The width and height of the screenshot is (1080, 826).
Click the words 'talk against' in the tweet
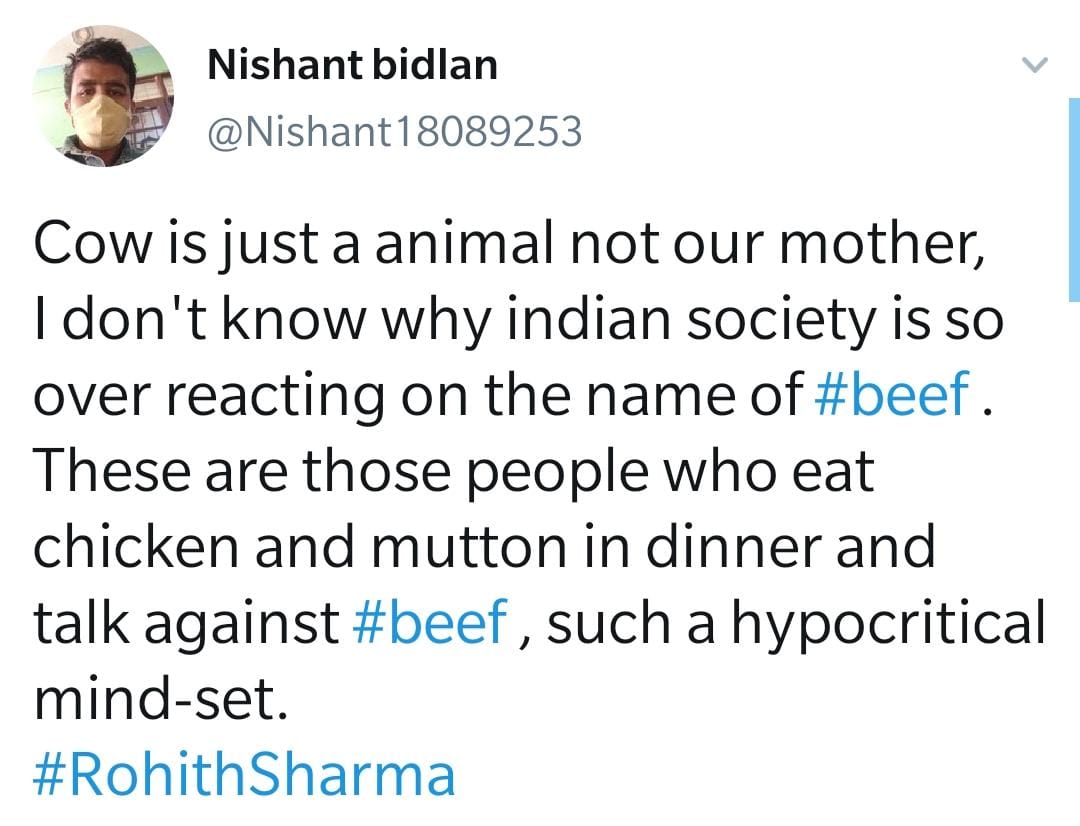coord(186,622)
